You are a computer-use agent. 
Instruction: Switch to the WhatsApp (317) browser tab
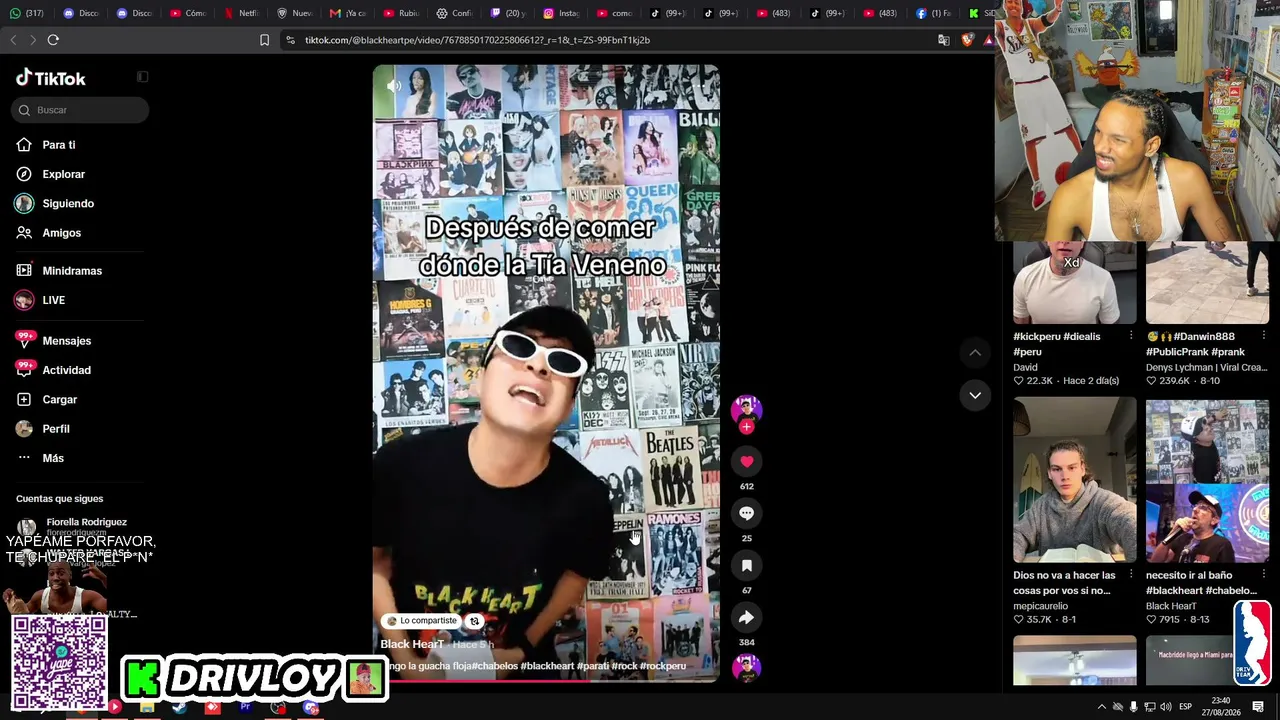point(27,13)
